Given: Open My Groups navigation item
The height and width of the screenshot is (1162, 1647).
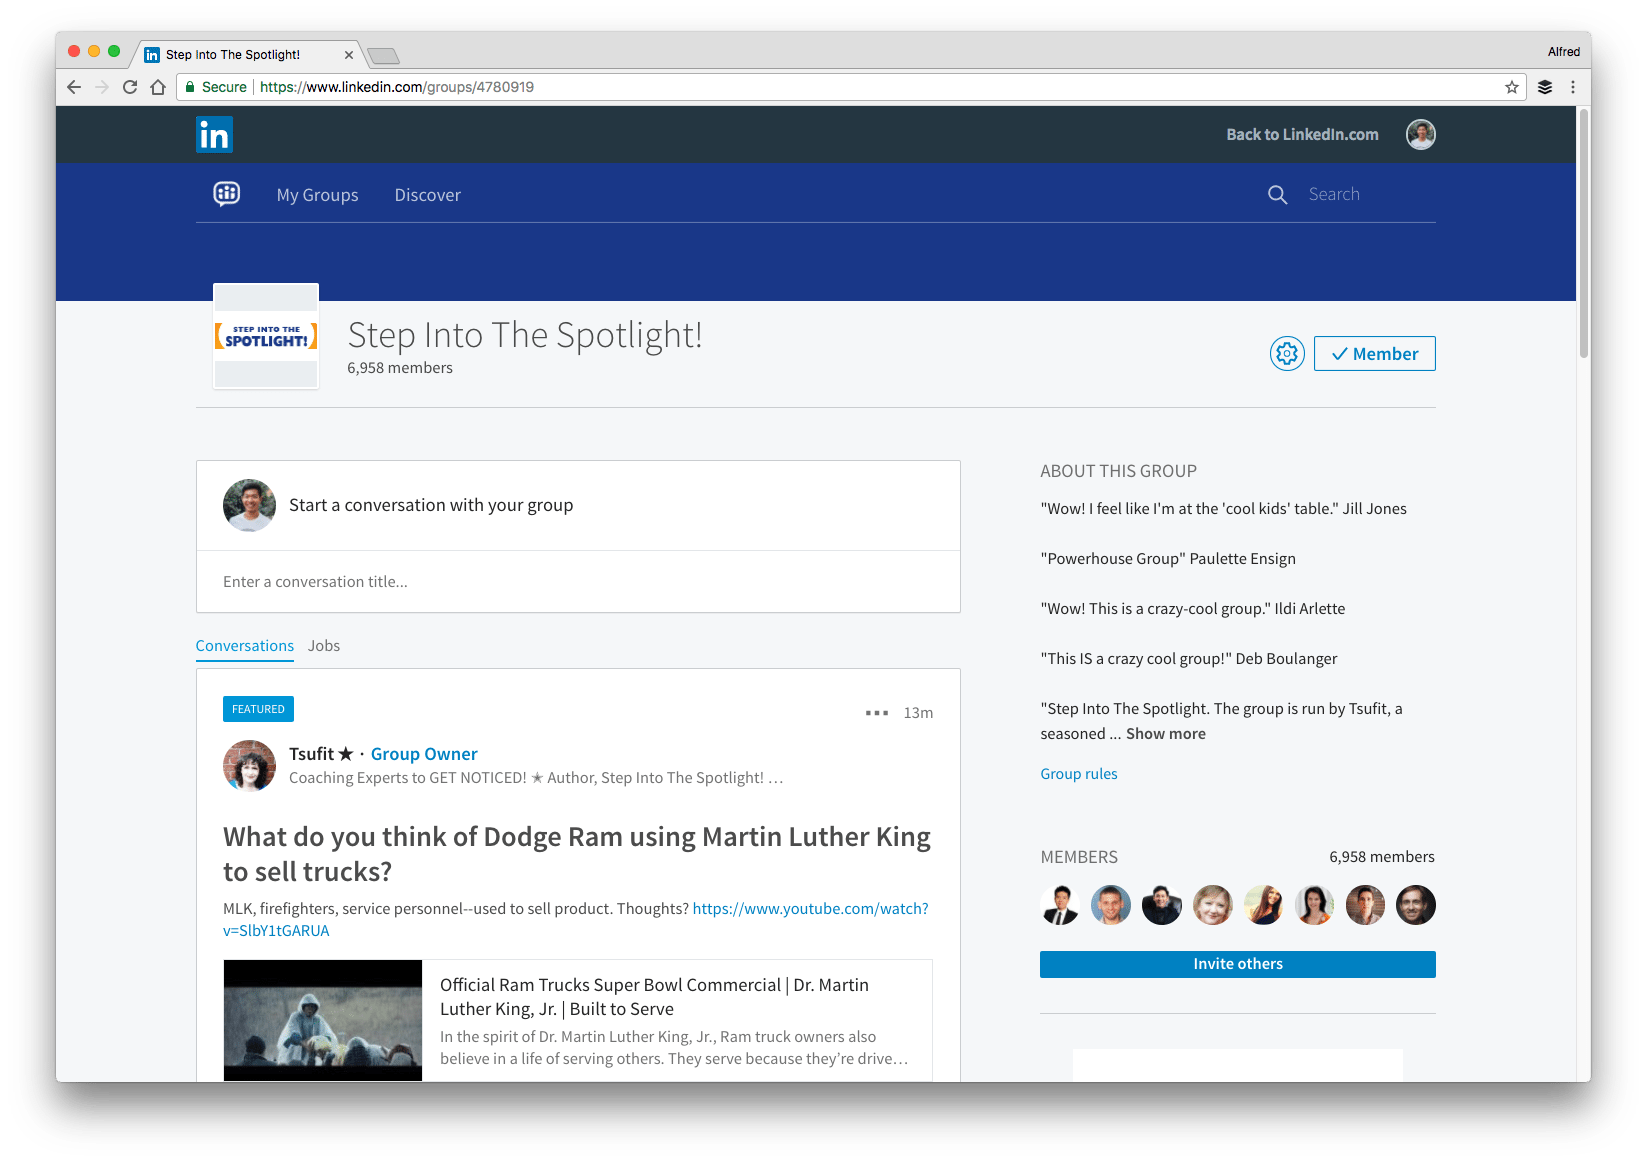Looking at the screenshot, I should tap(317, 195).
